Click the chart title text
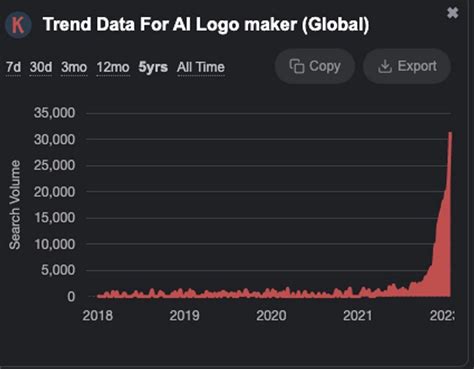The image size is (474, 369). click(x=206, y=25)
